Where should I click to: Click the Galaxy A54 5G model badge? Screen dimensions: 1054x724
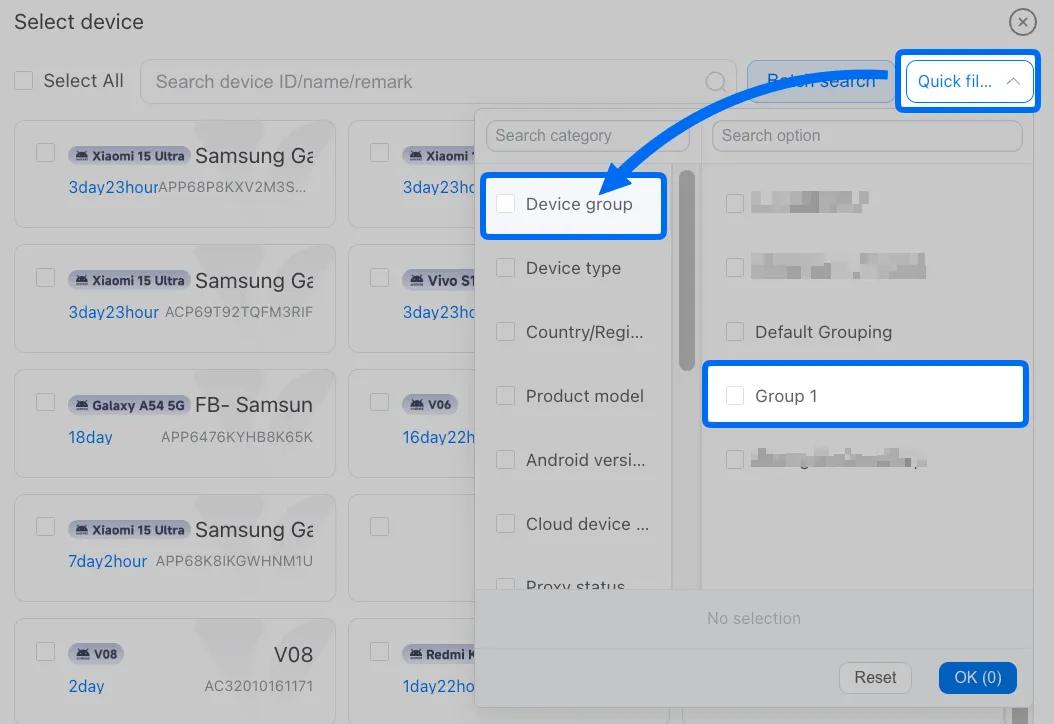point(129,405)
